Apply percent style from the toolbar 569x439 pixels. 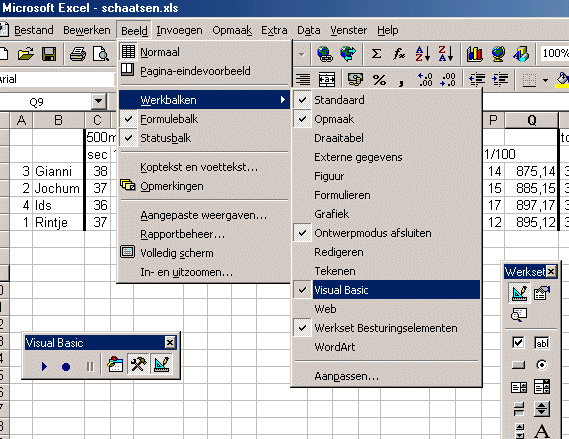click(x=379, y=80)
